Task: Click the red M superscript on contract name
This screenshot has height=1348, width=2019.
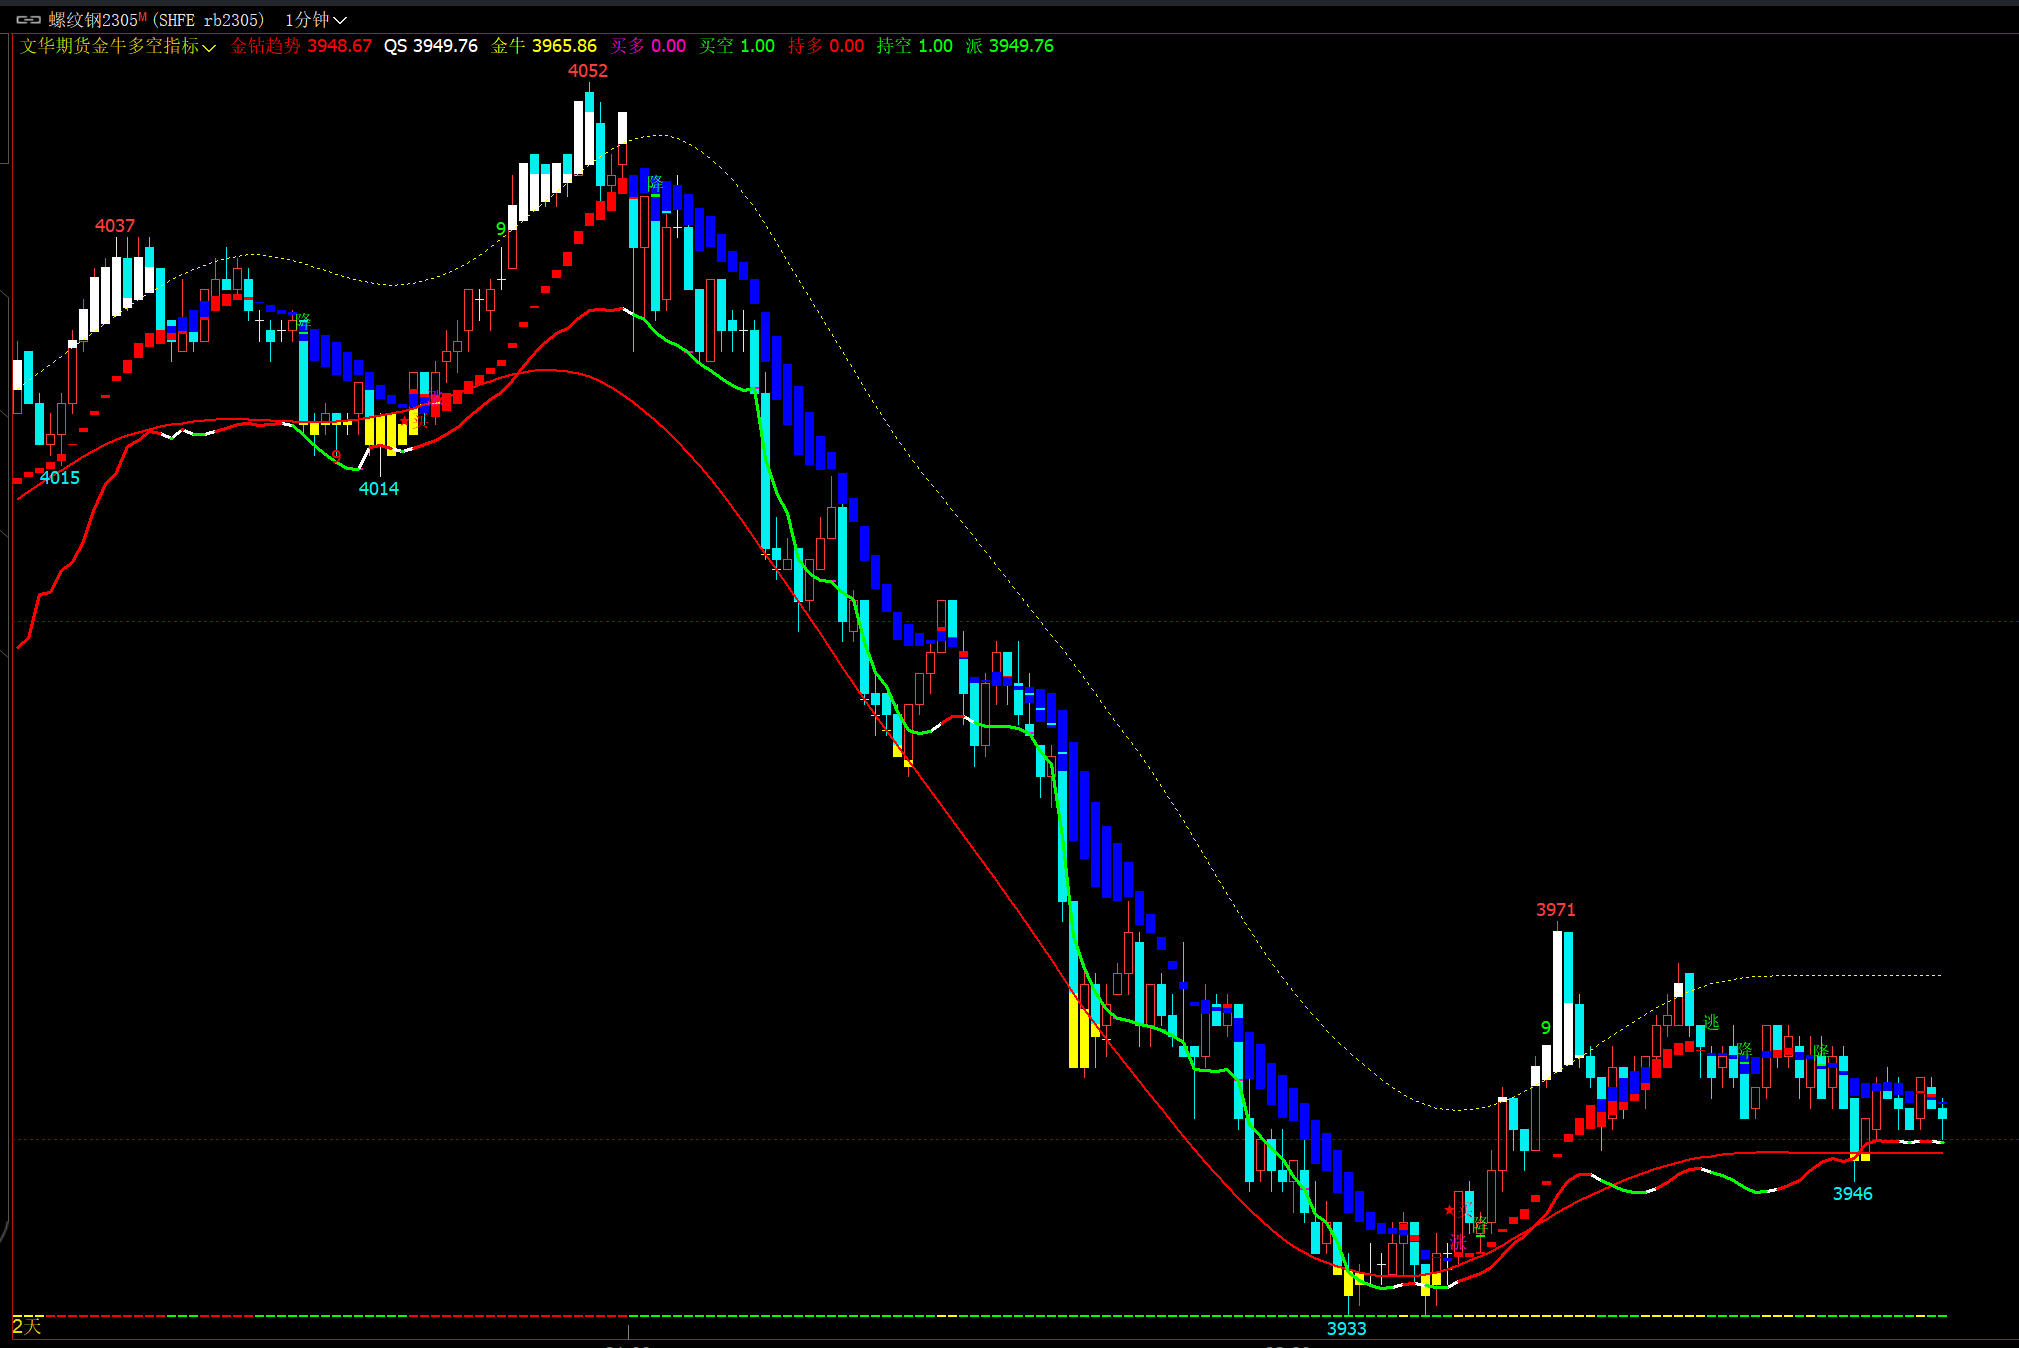Action: point(142,17)
